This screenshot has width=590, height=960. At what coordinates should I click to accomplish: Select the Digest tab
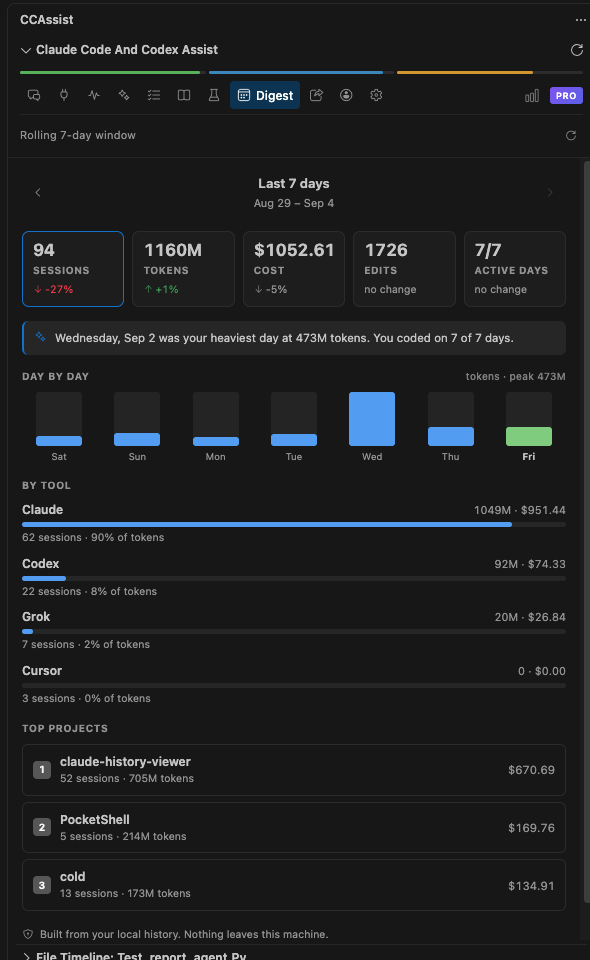coord(265,95)
